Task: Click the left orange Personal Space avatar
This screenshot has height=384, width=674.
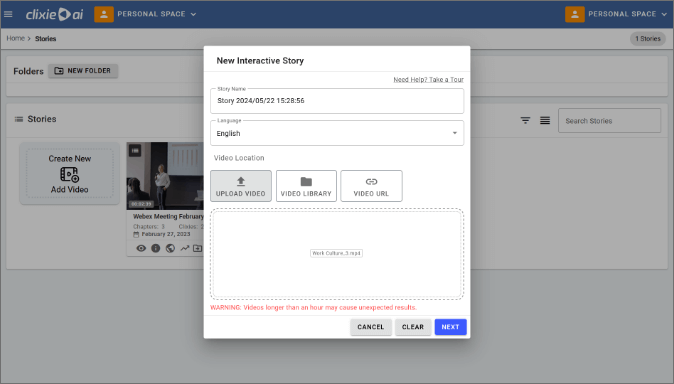Action: pos(104,14)
